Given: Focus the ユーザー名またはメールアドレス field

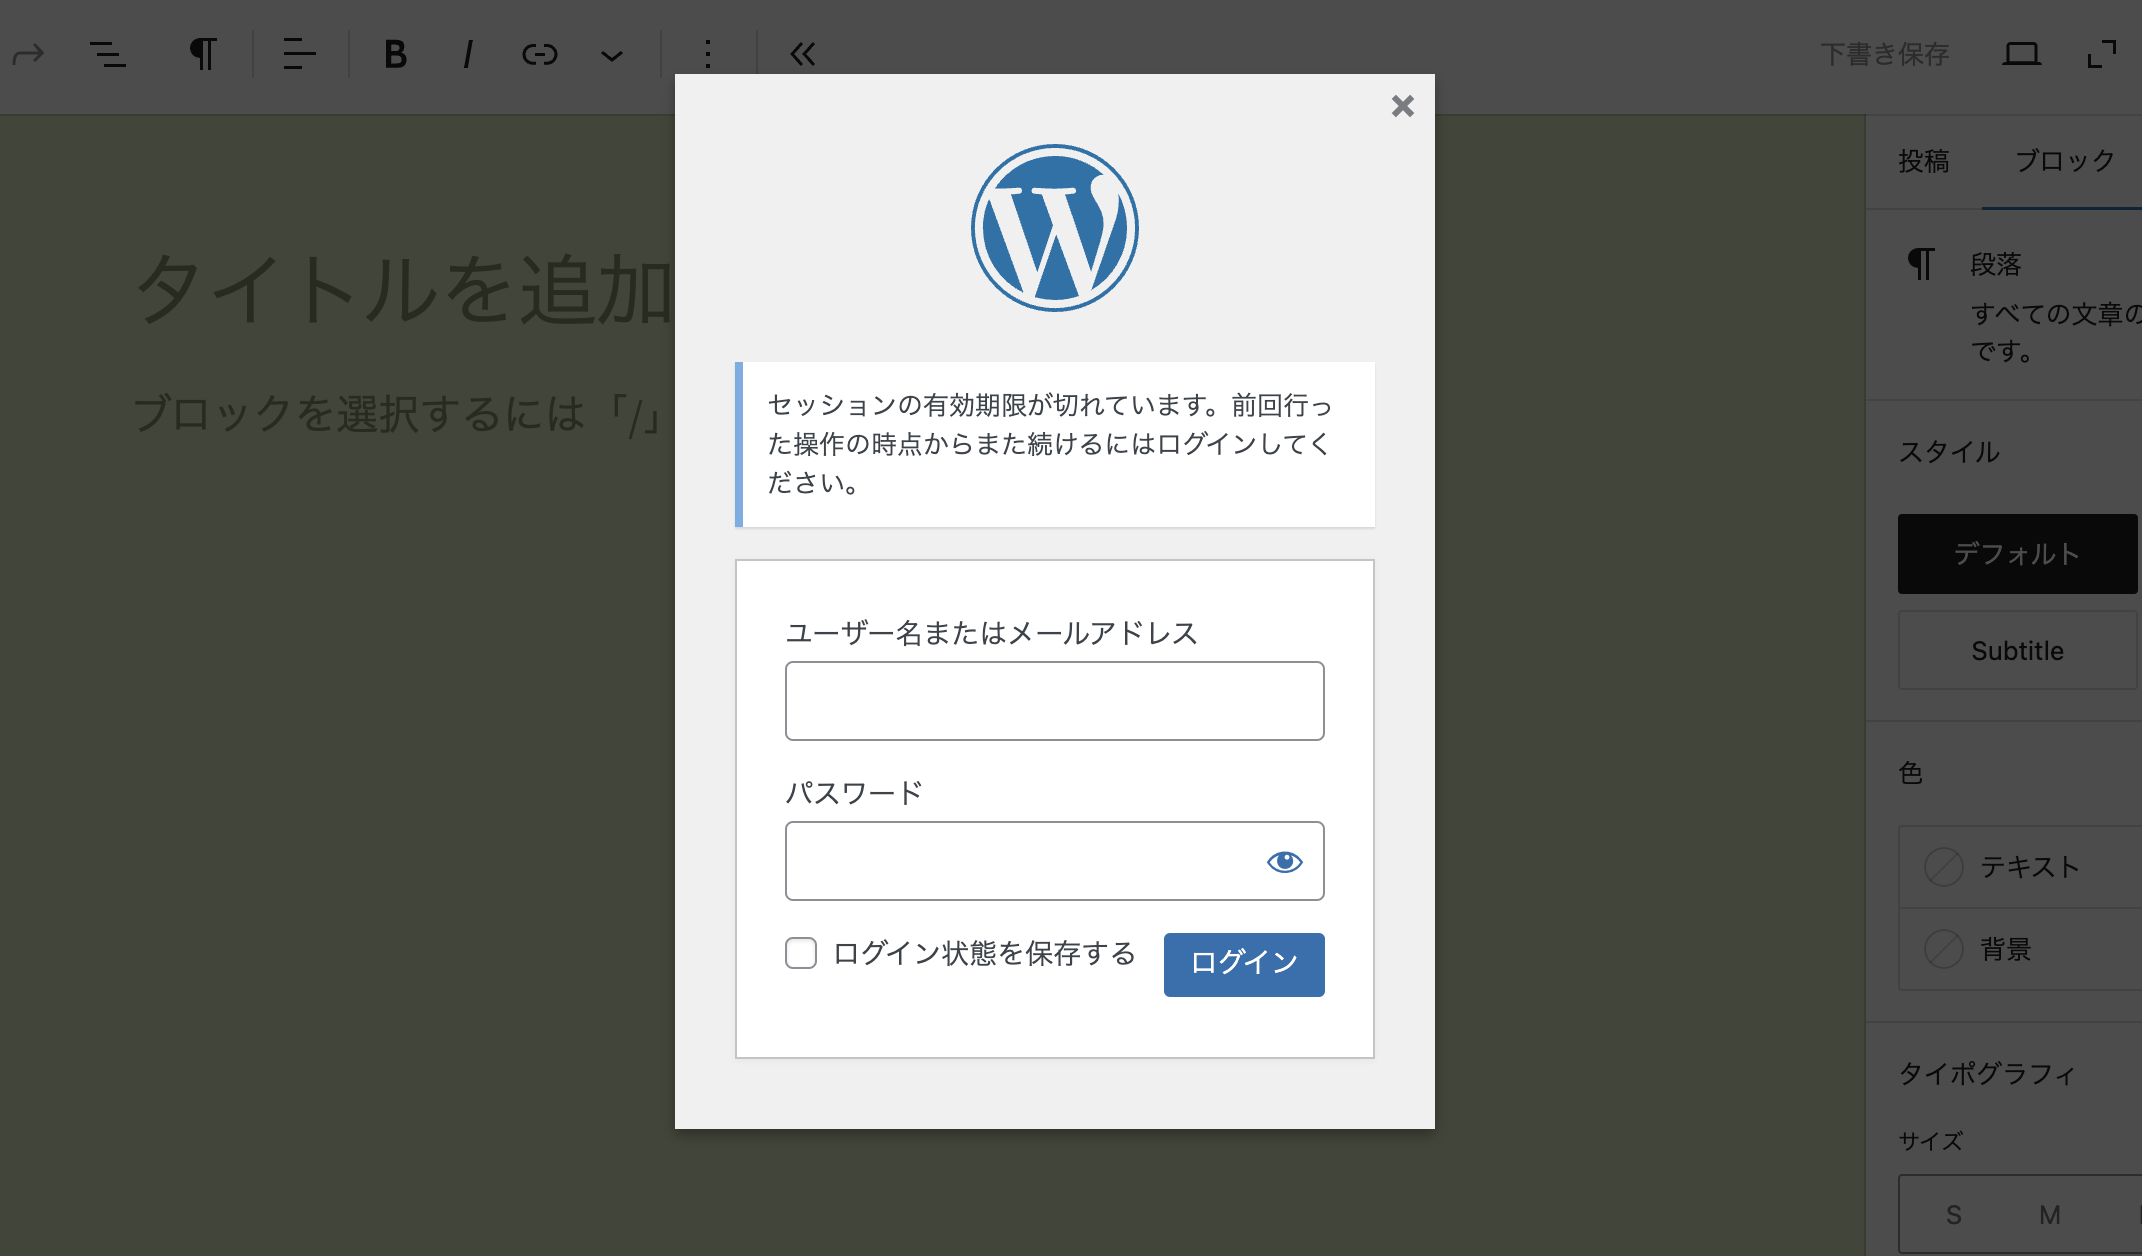Looking at the screenshot, I should [x=1055, y=701].
